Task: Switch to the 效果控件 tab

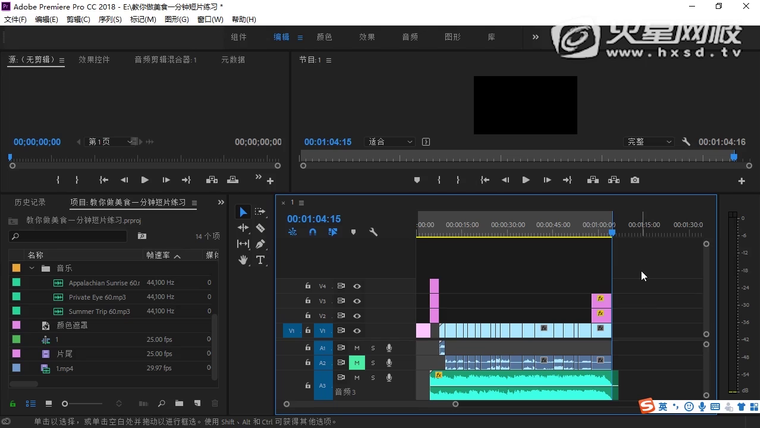Action: pyautogui.click(x=94, y=60)
